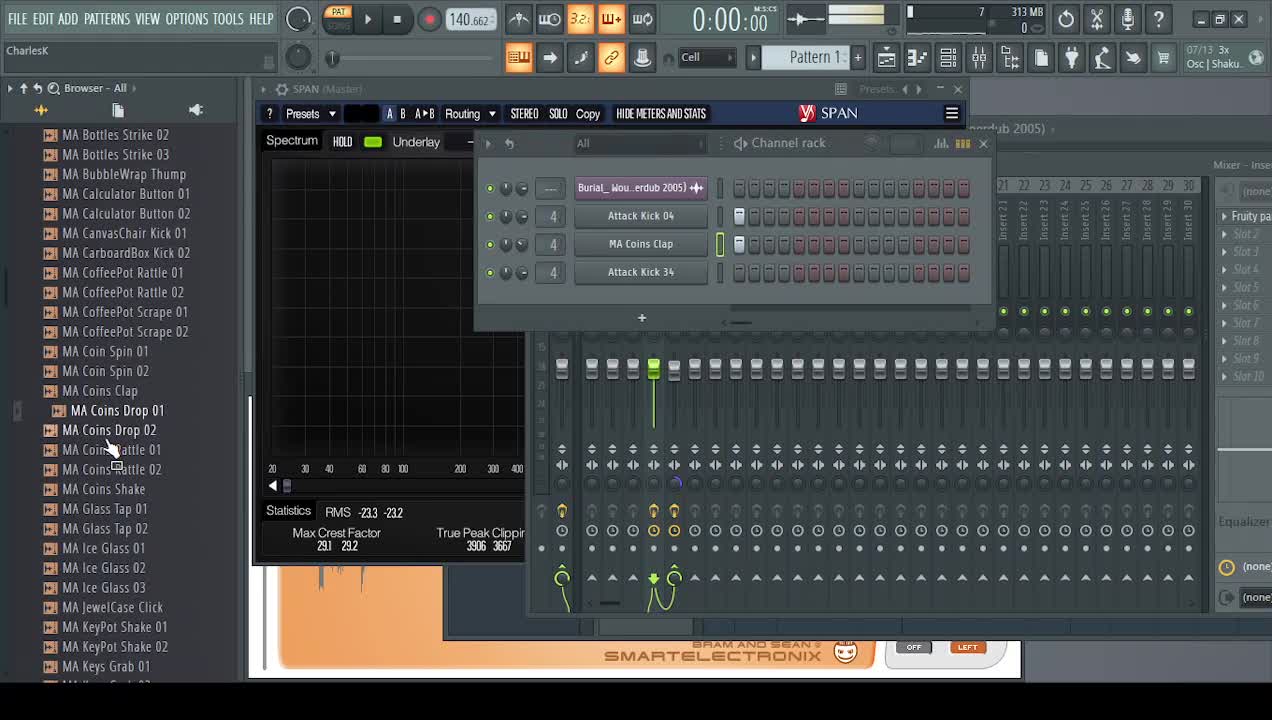Toggle the green HOLD indicator in SPAN
Image resolution: width=1272 pixels, height=720 pixels.
[x=373, y=142]
